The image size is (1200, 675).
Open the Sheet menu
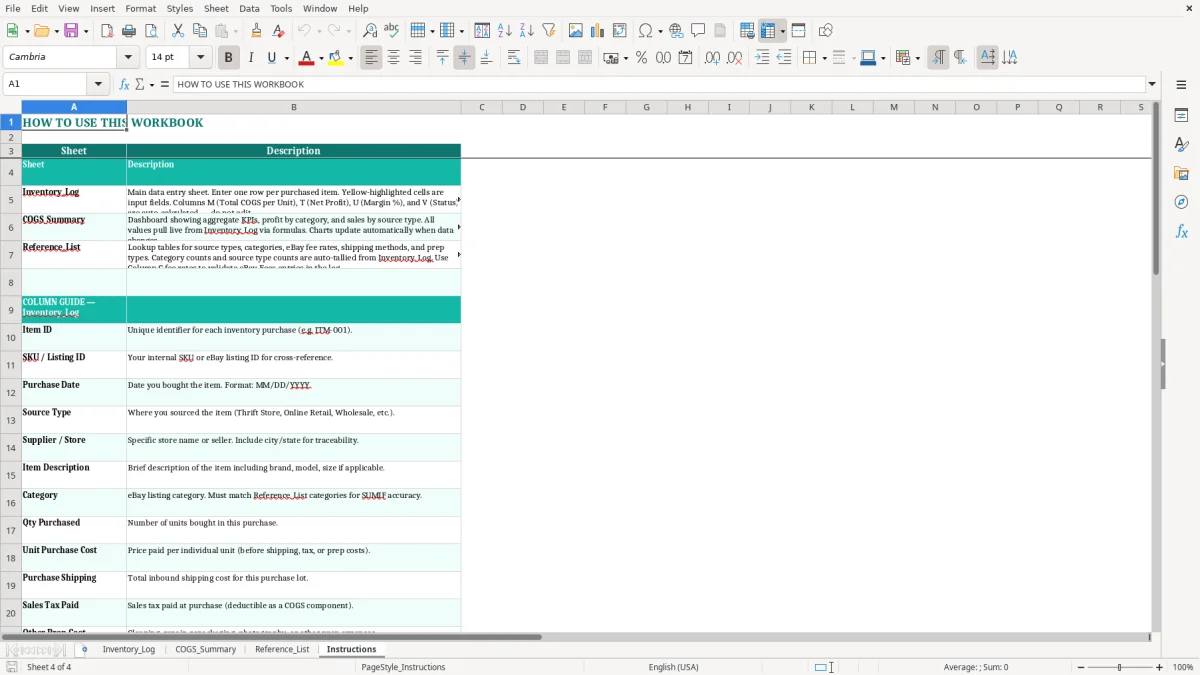point(217,8)
